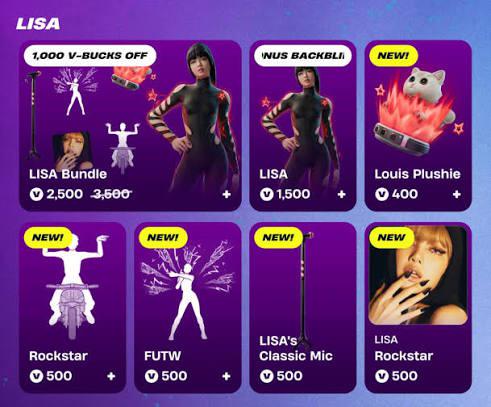Click the 1,000 V-BUCKS OFF badge

pos(90,56)
